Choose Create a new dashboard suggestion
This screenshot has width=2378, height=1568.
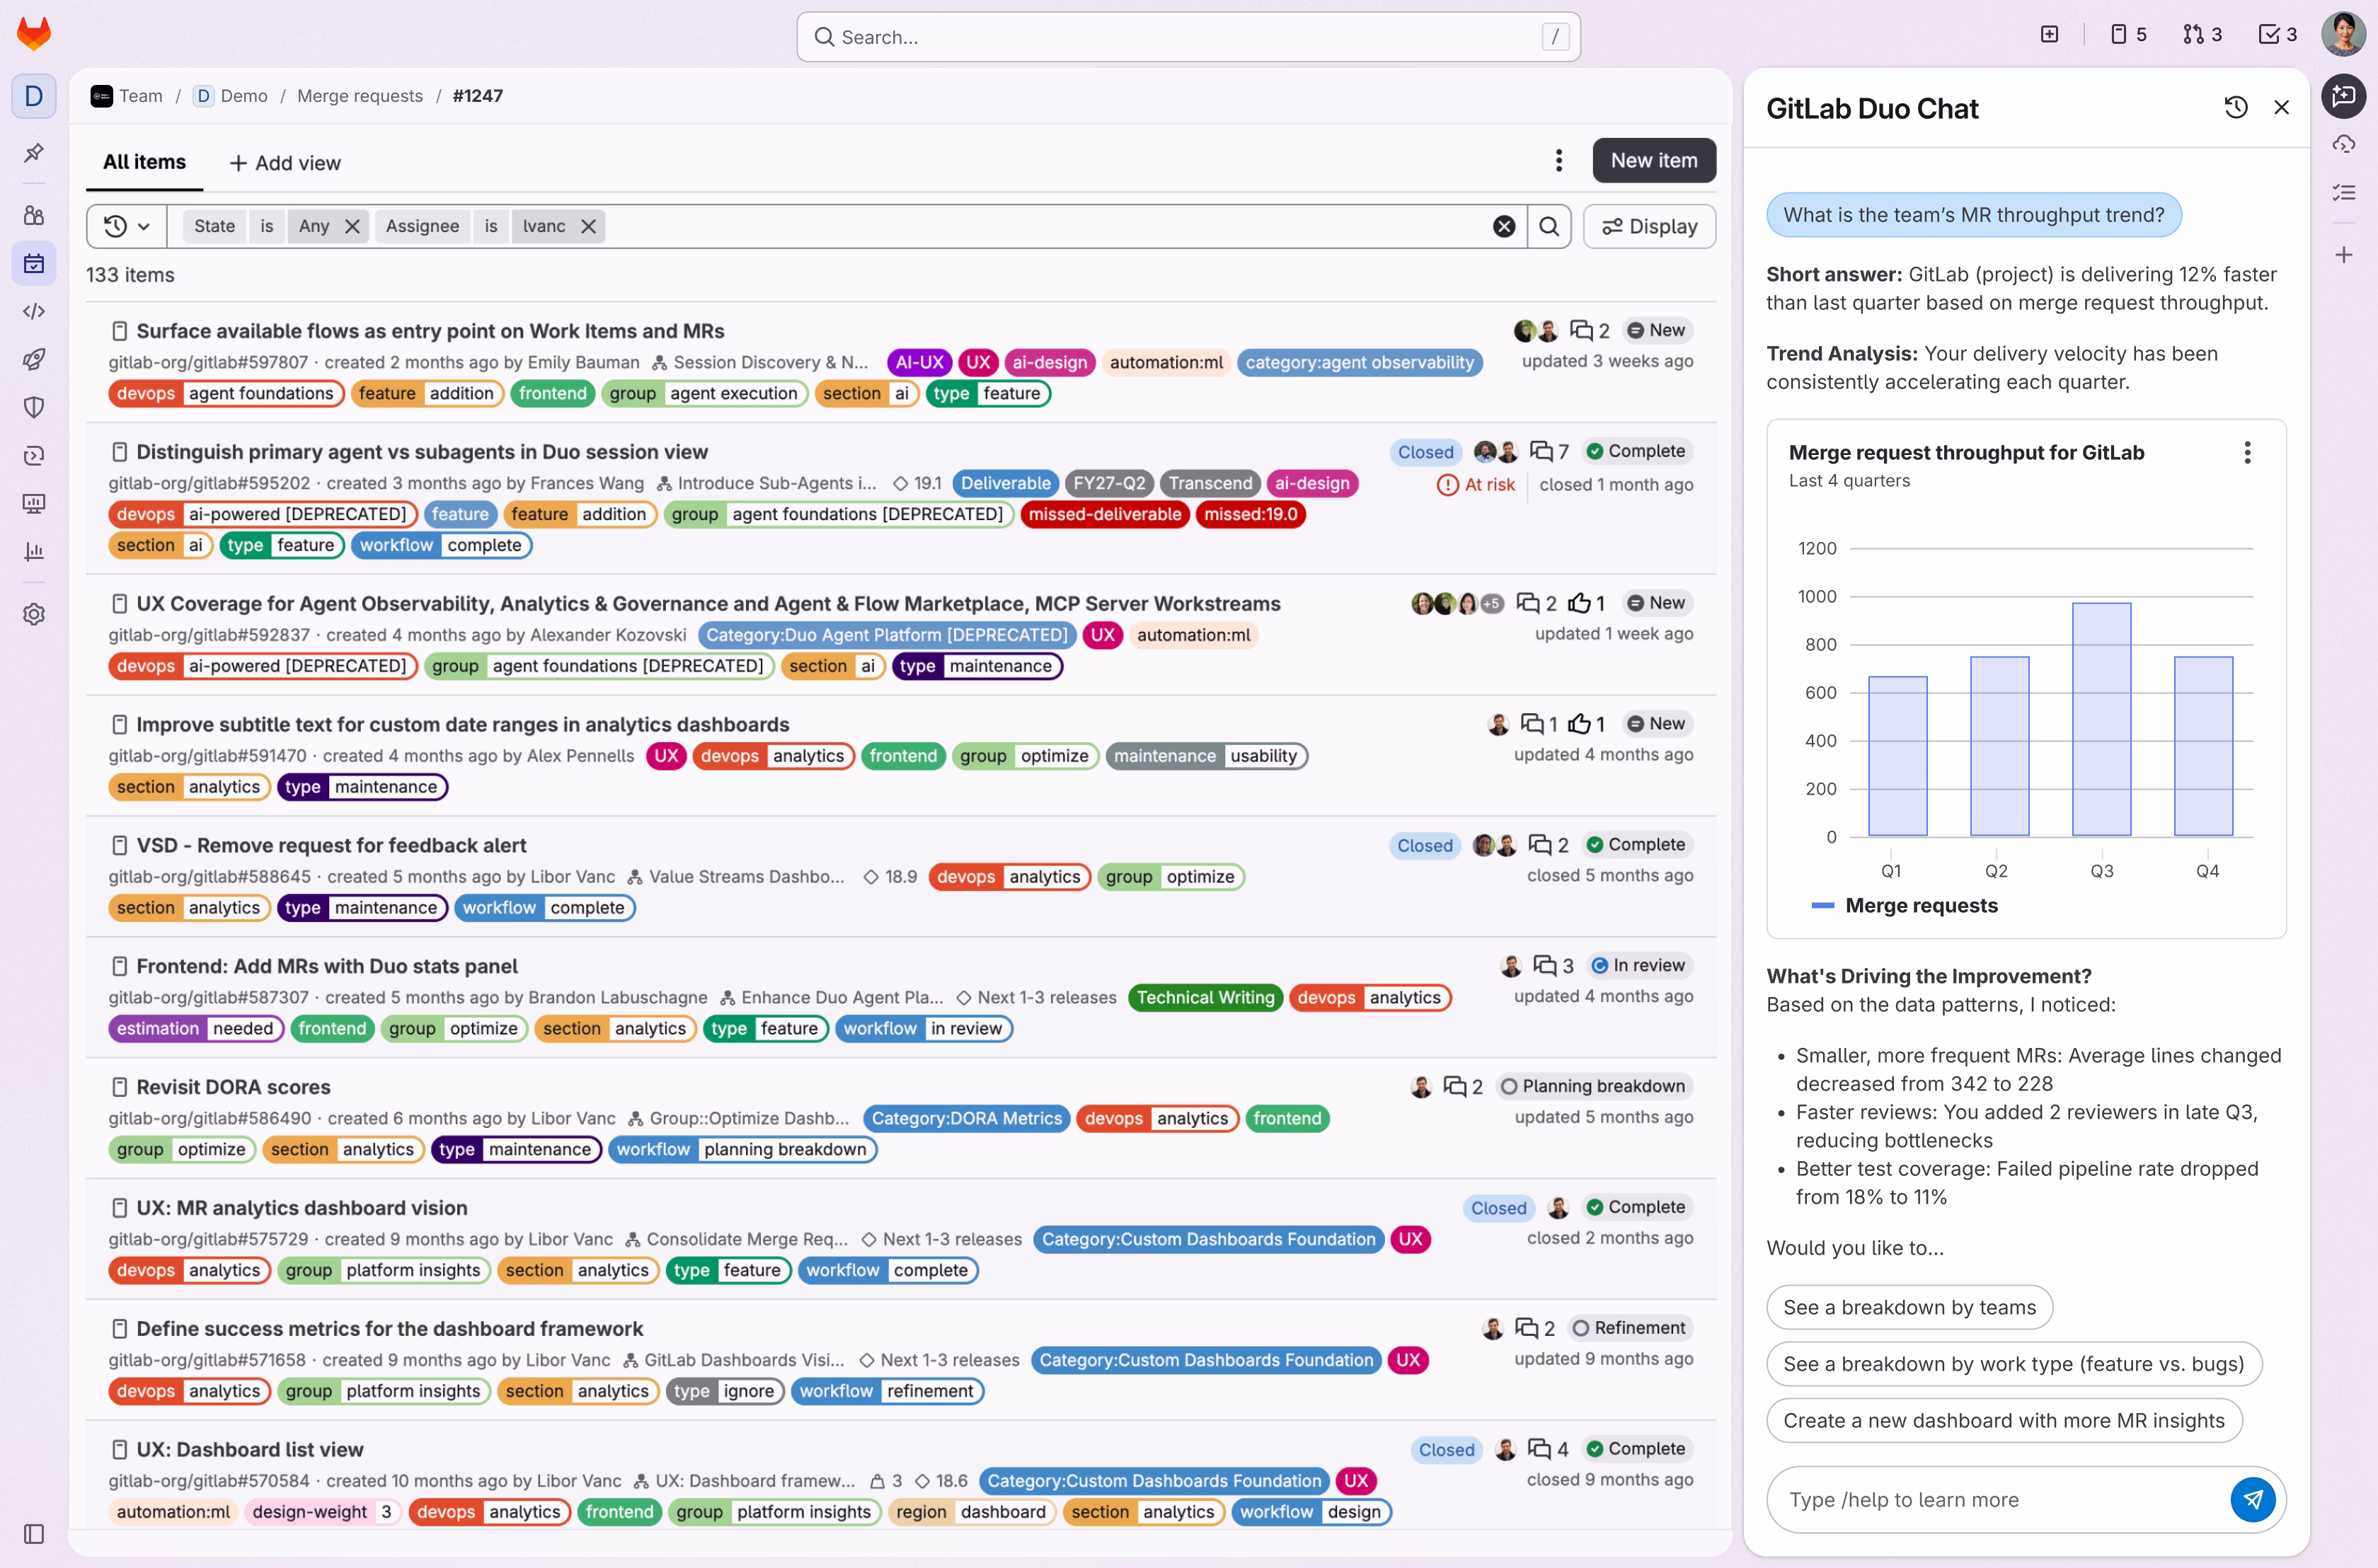coord(2004,1421)
